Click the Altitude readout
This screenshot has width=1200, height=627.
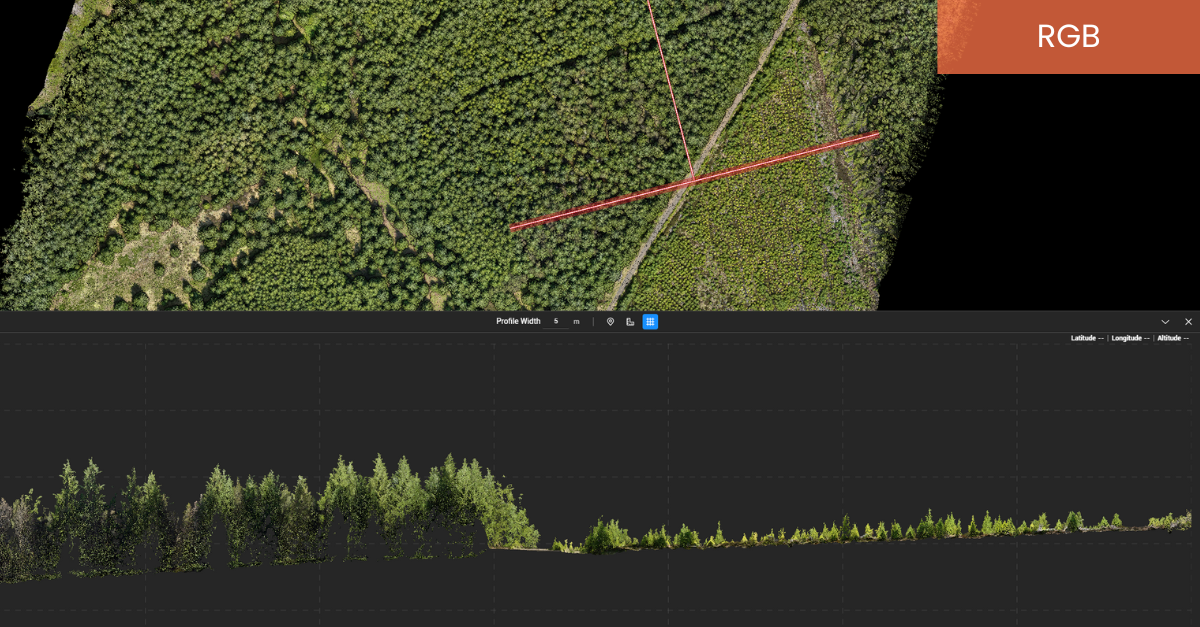[1173, 339]
